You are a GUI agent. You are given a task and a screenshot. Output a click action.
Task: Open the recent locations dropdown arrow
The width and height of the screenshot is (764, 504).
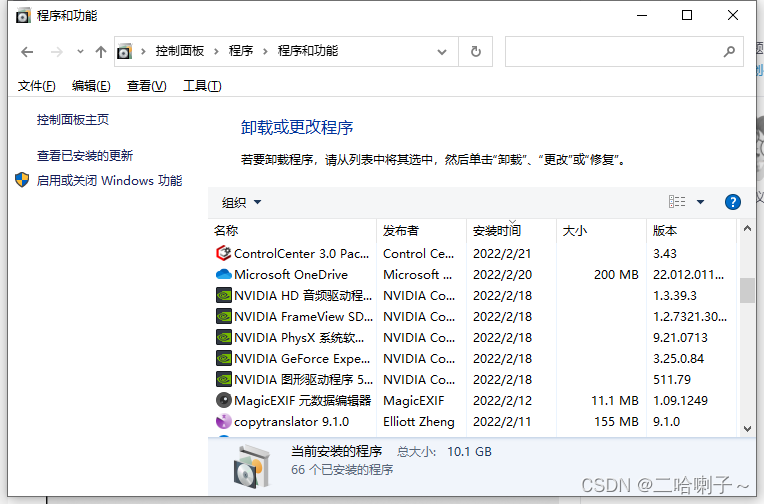[80, 51]
